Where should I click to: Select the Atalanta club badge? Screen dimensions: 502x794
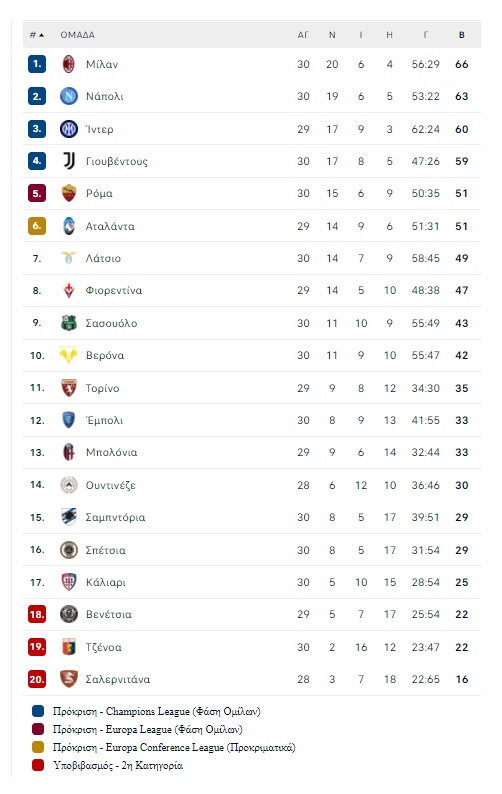(x=68, y=226)
